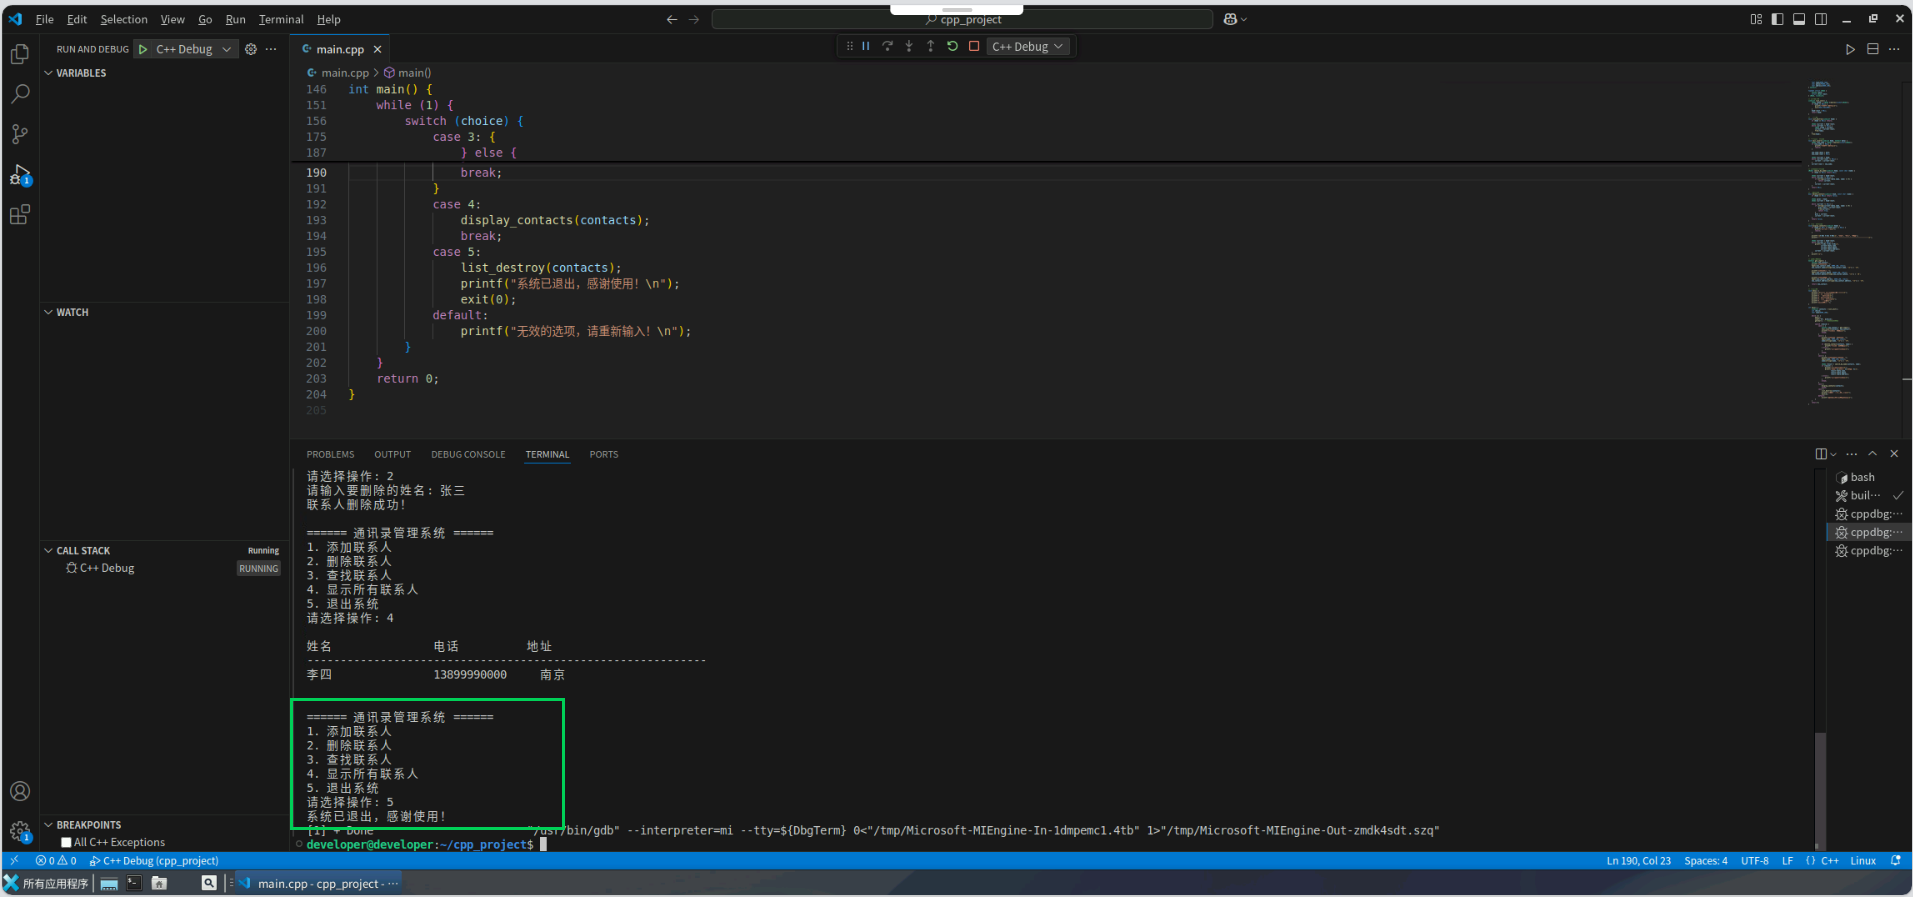Open the 所有应用程序 applications menu
Screen dimensions: 1913x897
[x=46, y=883]
